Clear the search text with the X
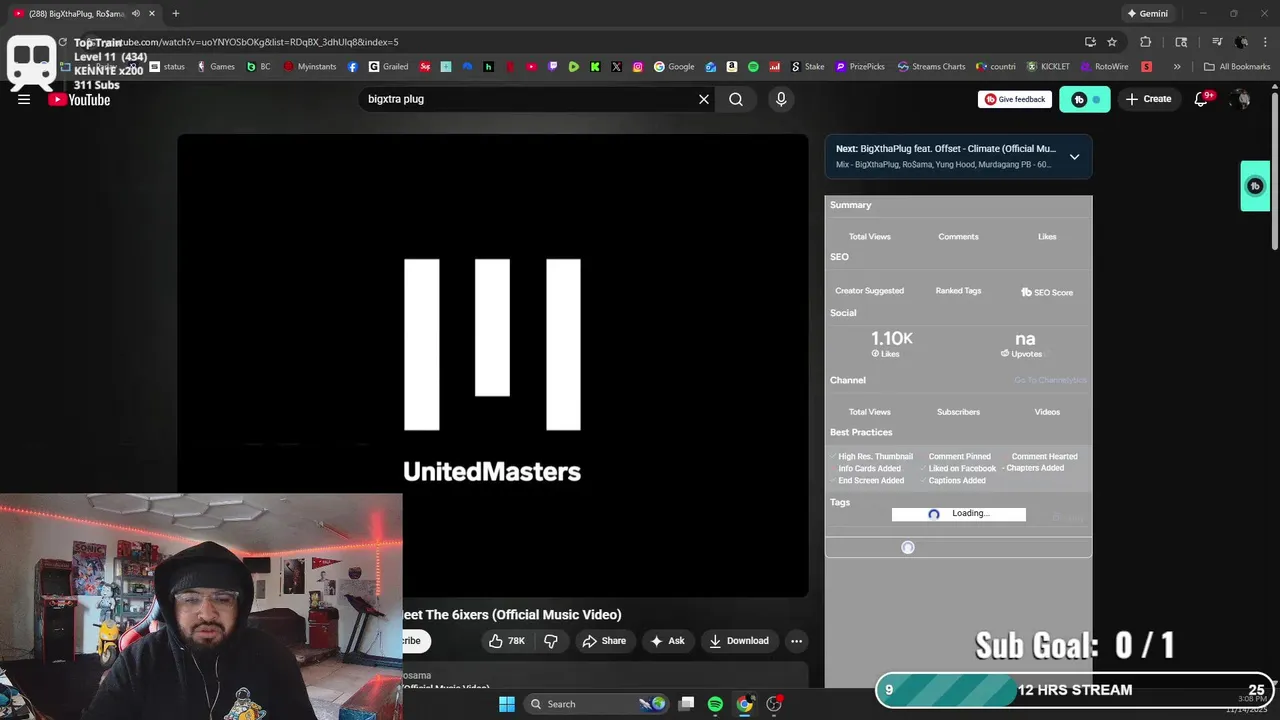Screen dimensions: 1280x720 click(704, 99)
